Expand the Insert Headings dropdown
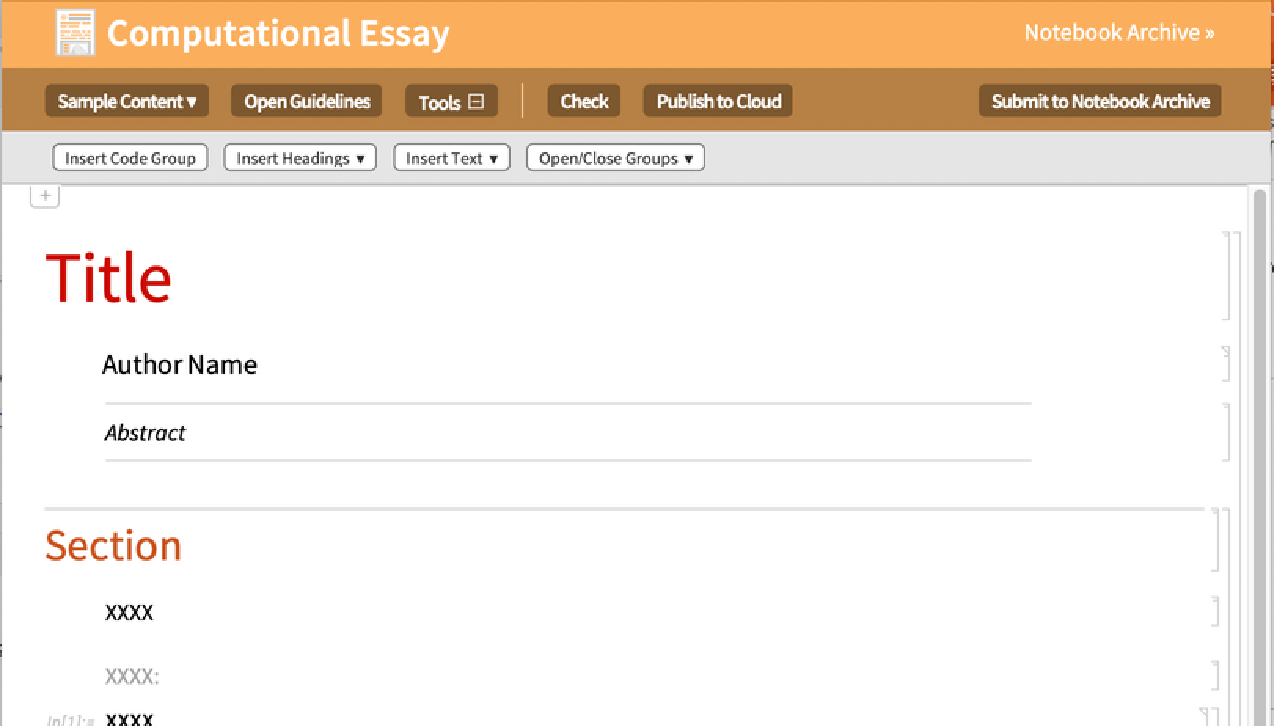 (x=300, y=158)
